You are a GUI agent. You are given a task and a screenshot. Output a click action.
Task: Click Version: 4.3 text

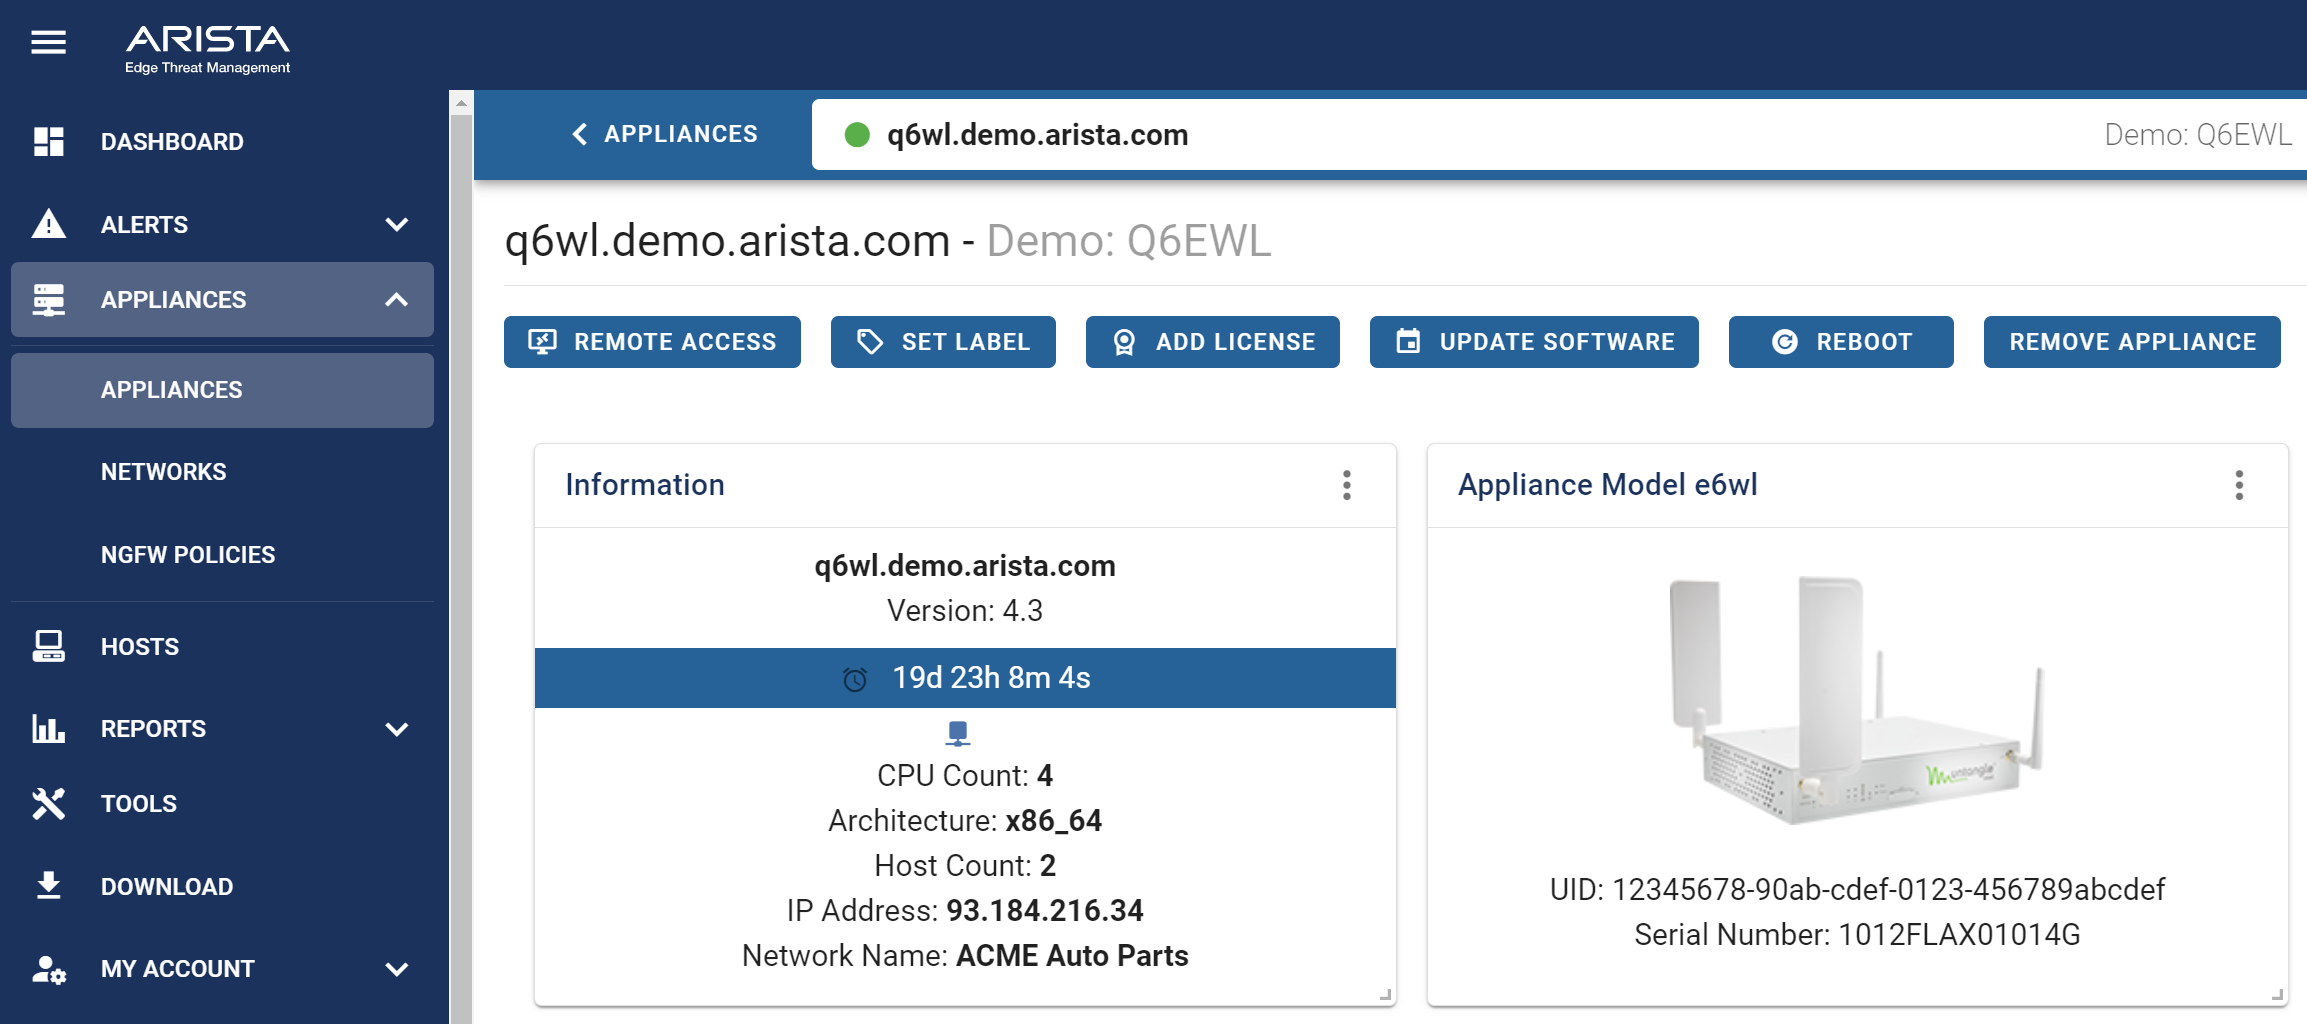tap(965, 611)
